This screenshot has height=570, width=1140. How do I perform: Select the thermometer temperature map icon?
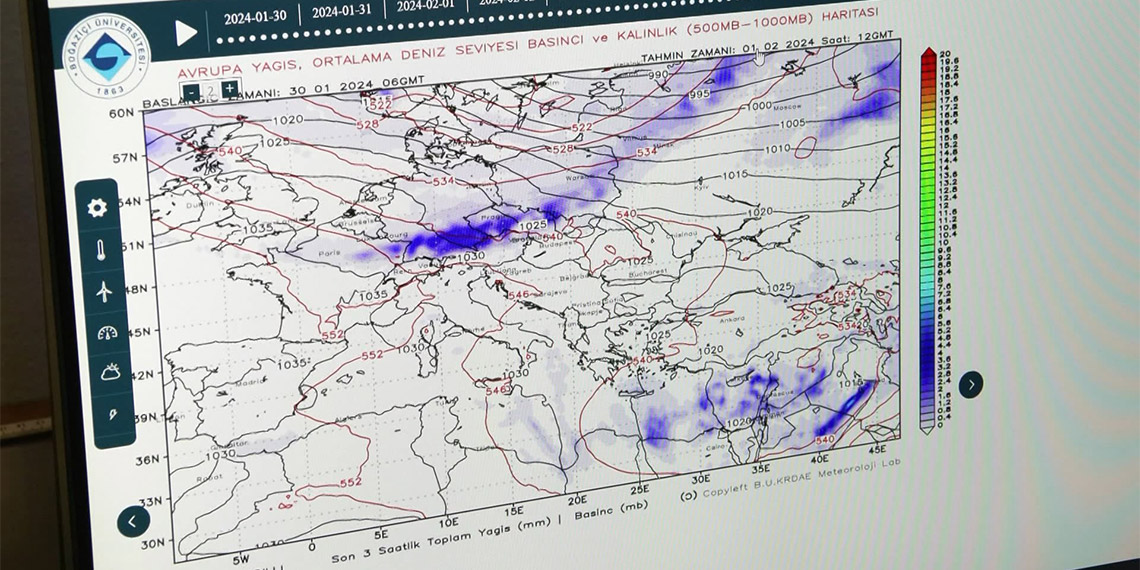[101, 250]
